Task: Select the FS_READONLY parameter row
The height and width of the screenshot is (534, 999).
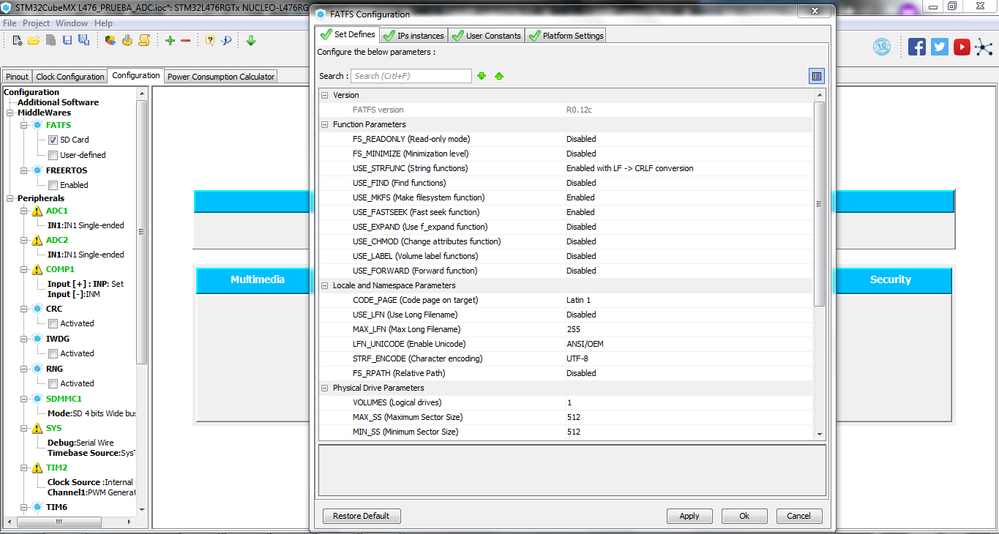Action: click(566, 139)
